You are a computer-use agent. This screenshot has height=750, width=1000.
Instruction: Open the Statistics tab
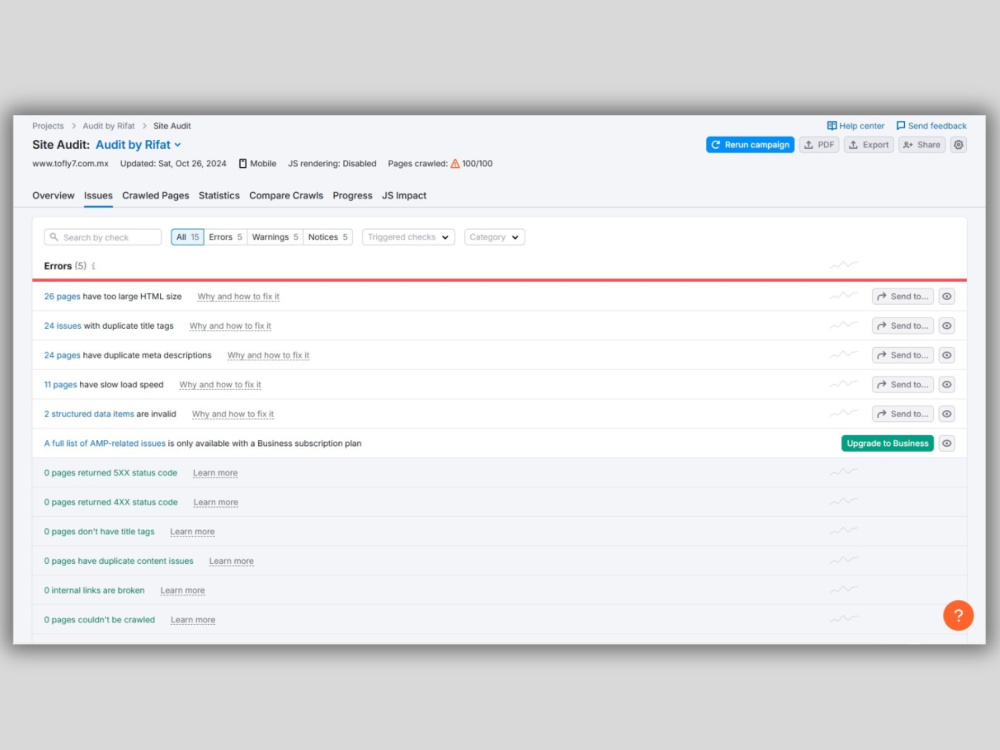click(x=219, y=196)
